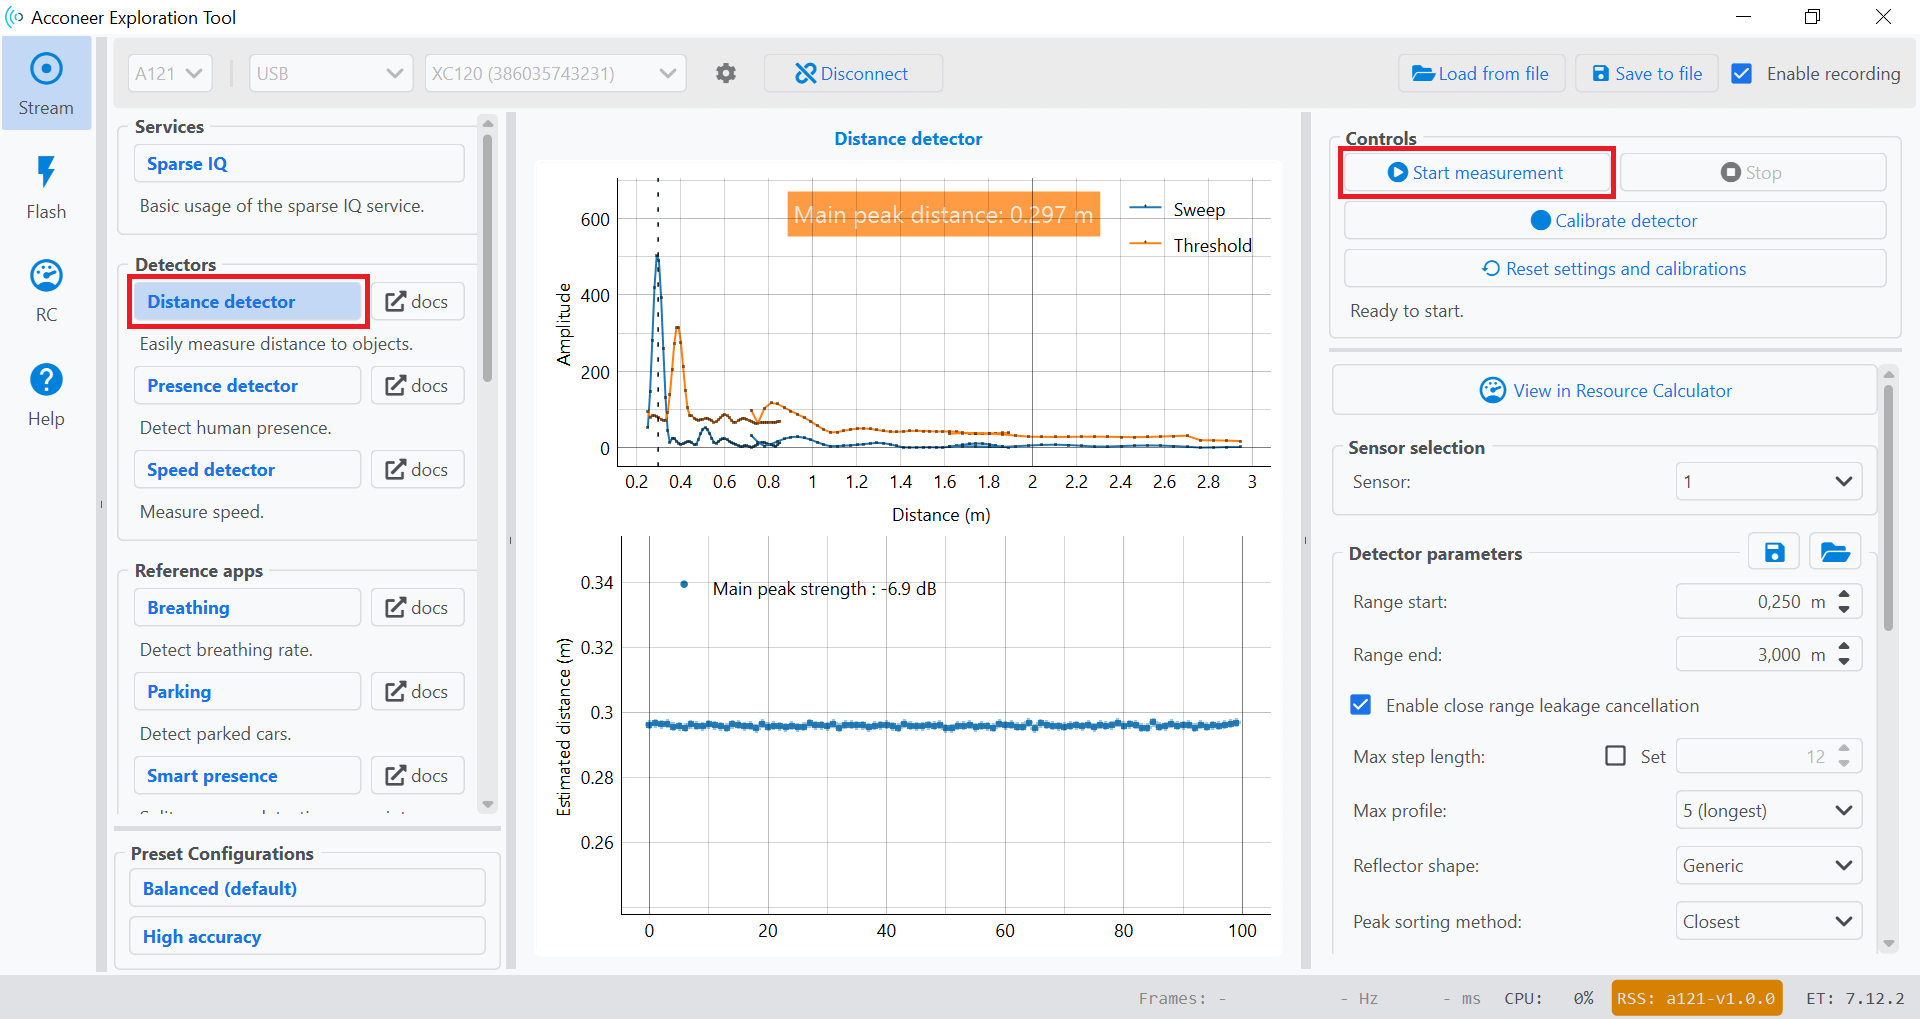The height and width of the screenshot is (1019, 1920).
Task: Check the Max step length Set box
Action: tap(1615, 756)
